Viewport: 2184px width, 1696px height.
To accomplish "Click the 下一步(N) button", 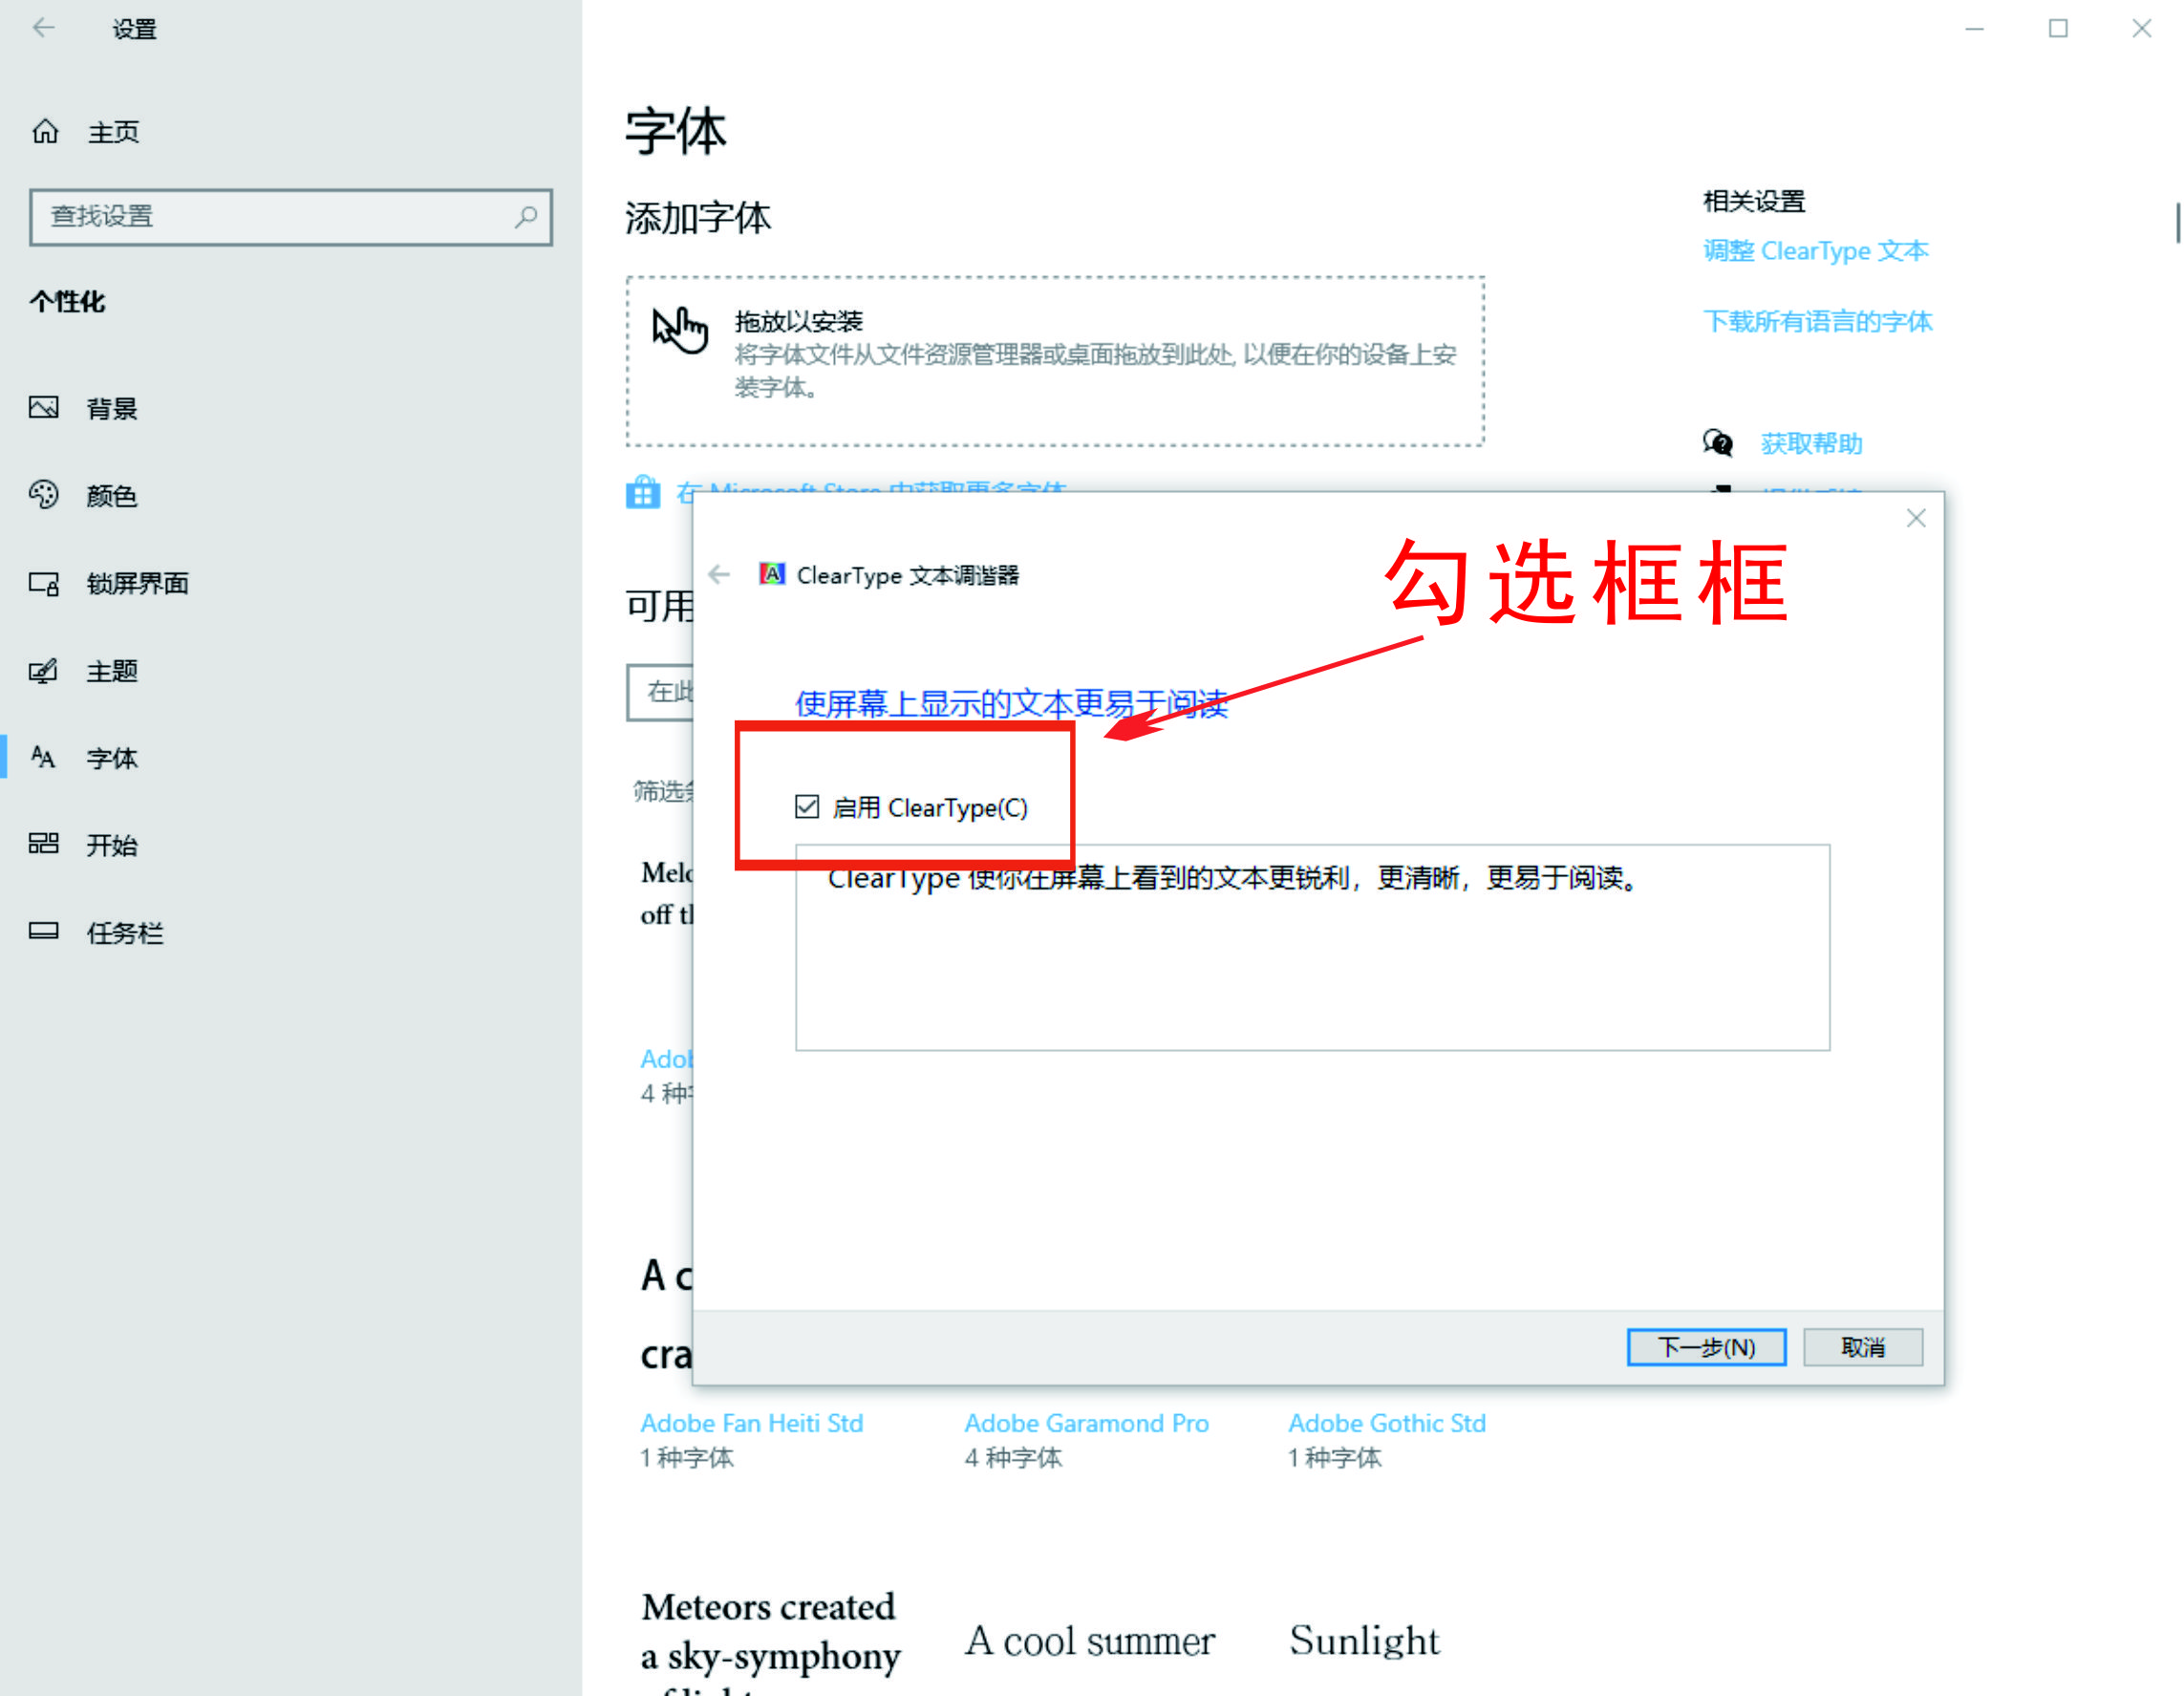I will click(x=1706, y=1347).
